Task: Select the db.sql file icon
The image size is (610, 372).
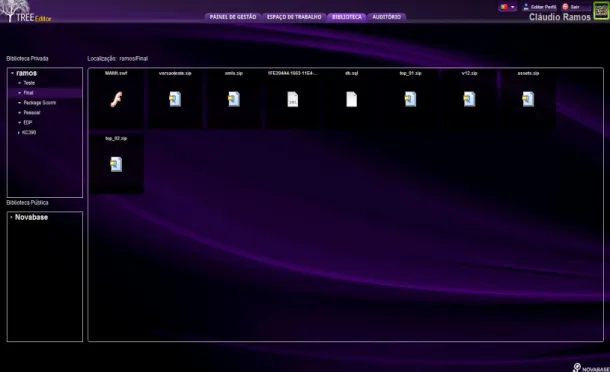Action: [352, 99]
